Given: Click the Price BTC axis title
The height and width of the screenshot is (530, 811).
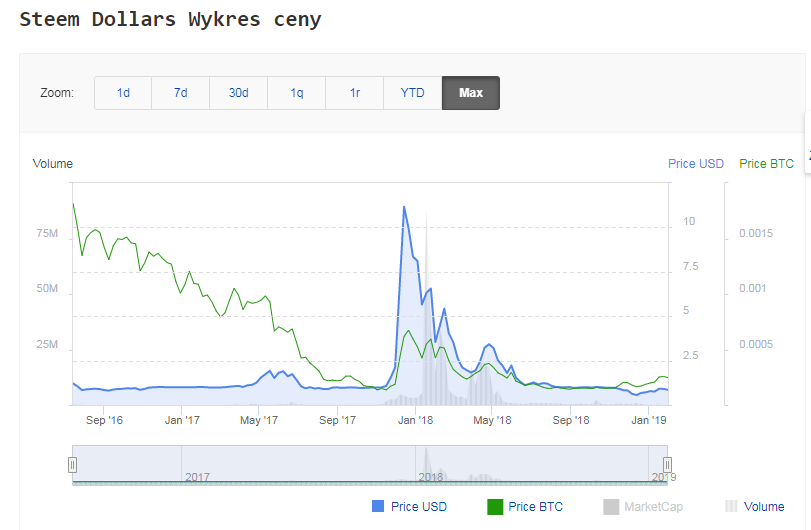Looking at the screenshot, I should (x=766, y=164).
